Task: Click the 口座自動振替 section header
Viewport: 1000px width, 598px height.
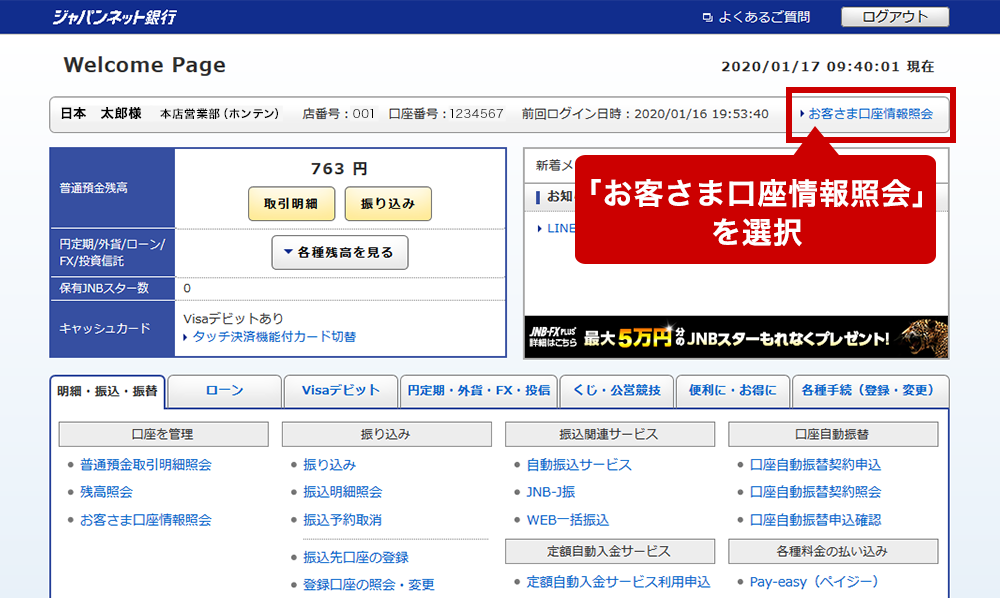Action: (833, 434)
